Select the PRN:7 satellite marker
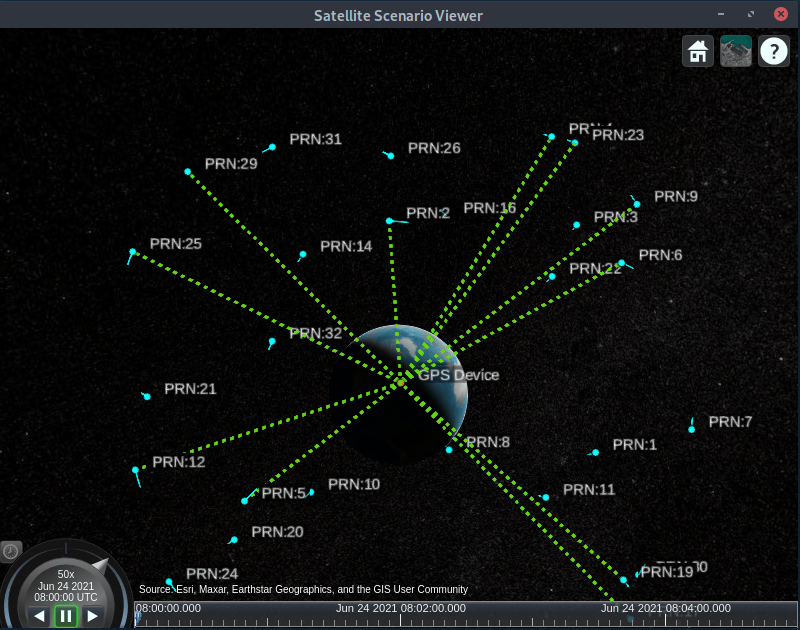 click(693, 427)
